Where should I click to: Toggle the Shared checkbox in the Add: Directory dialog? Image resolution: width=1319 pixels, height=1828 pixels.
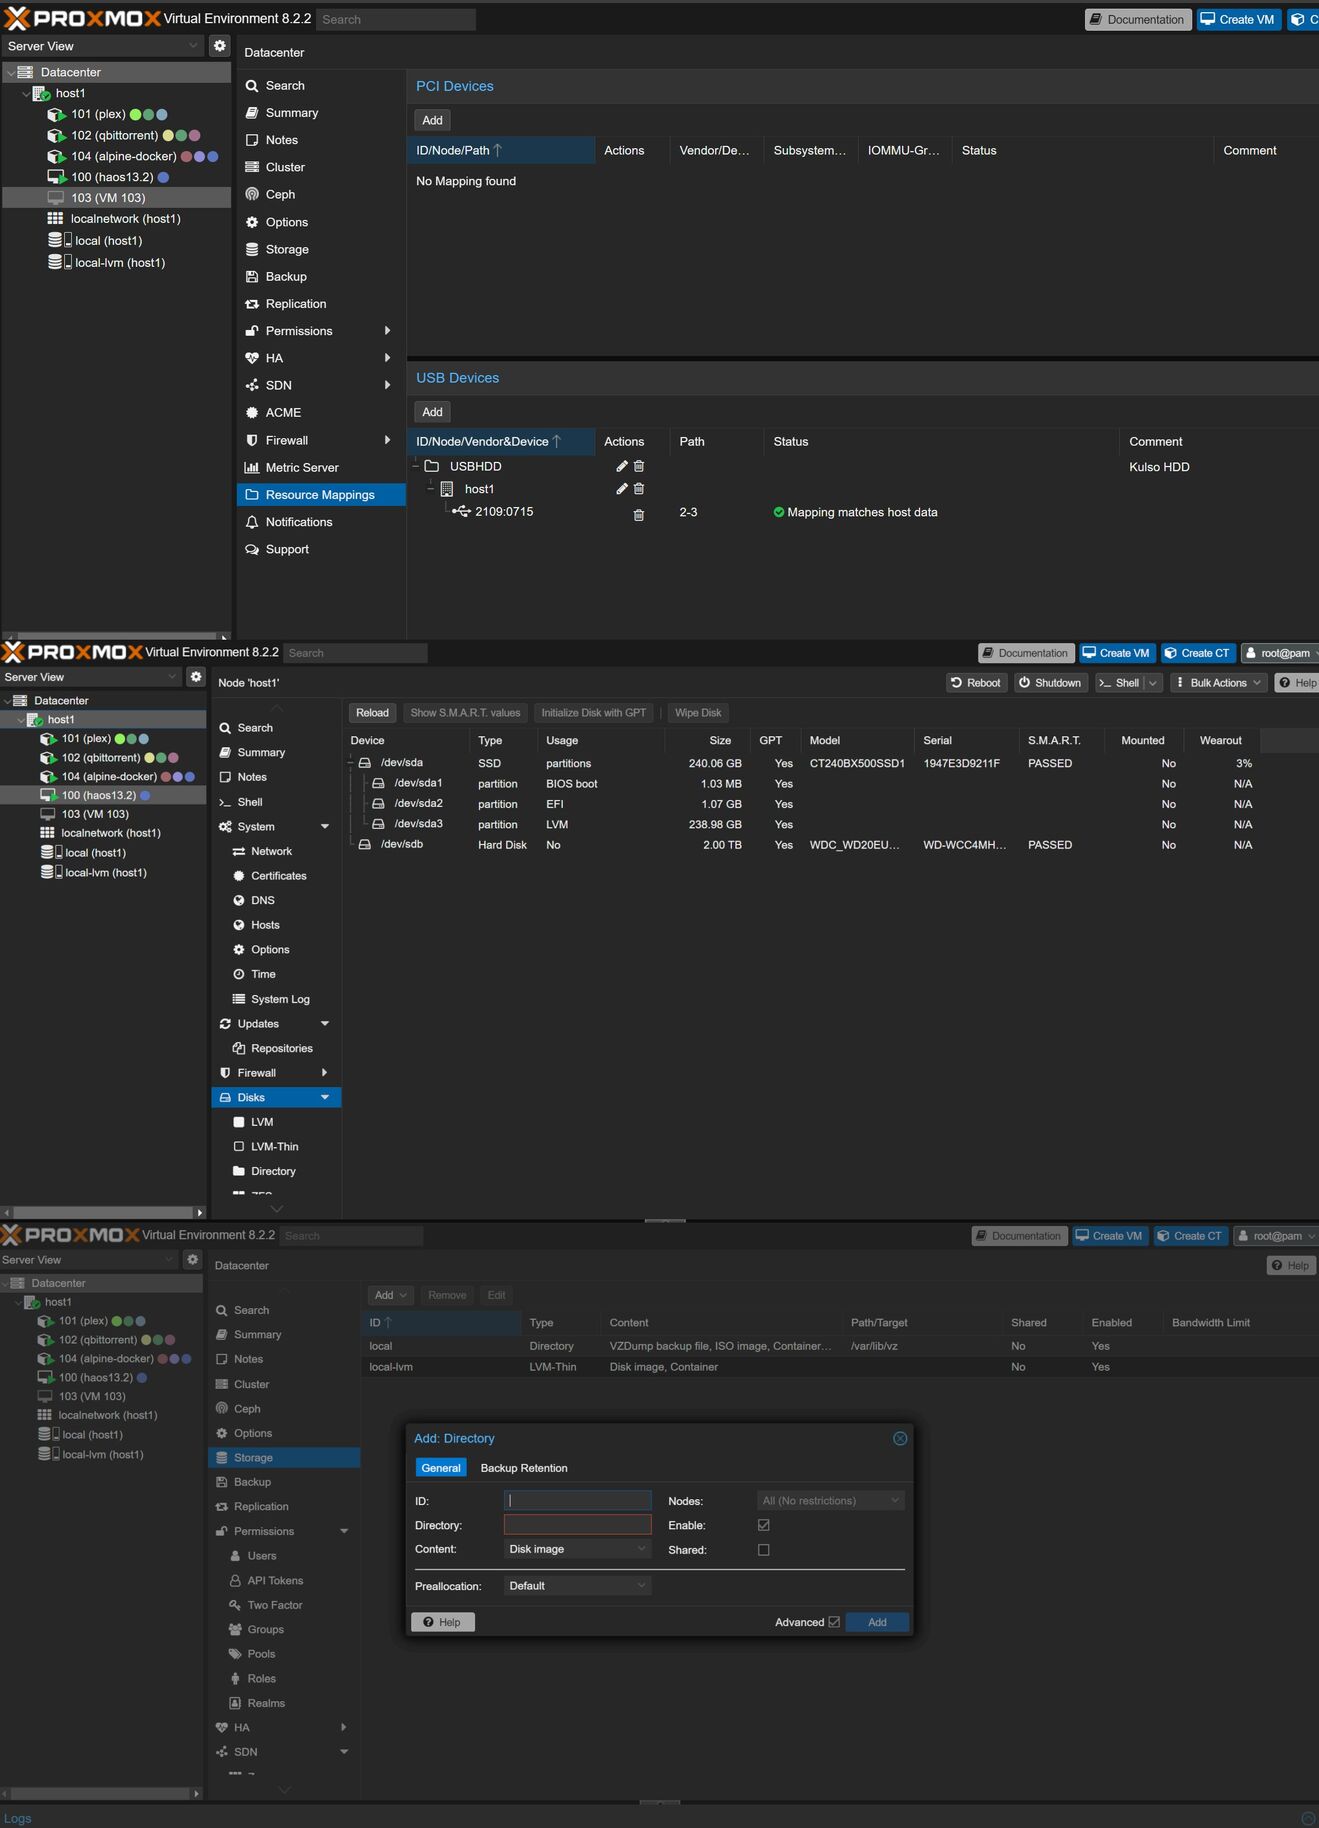pos(764,1550)
